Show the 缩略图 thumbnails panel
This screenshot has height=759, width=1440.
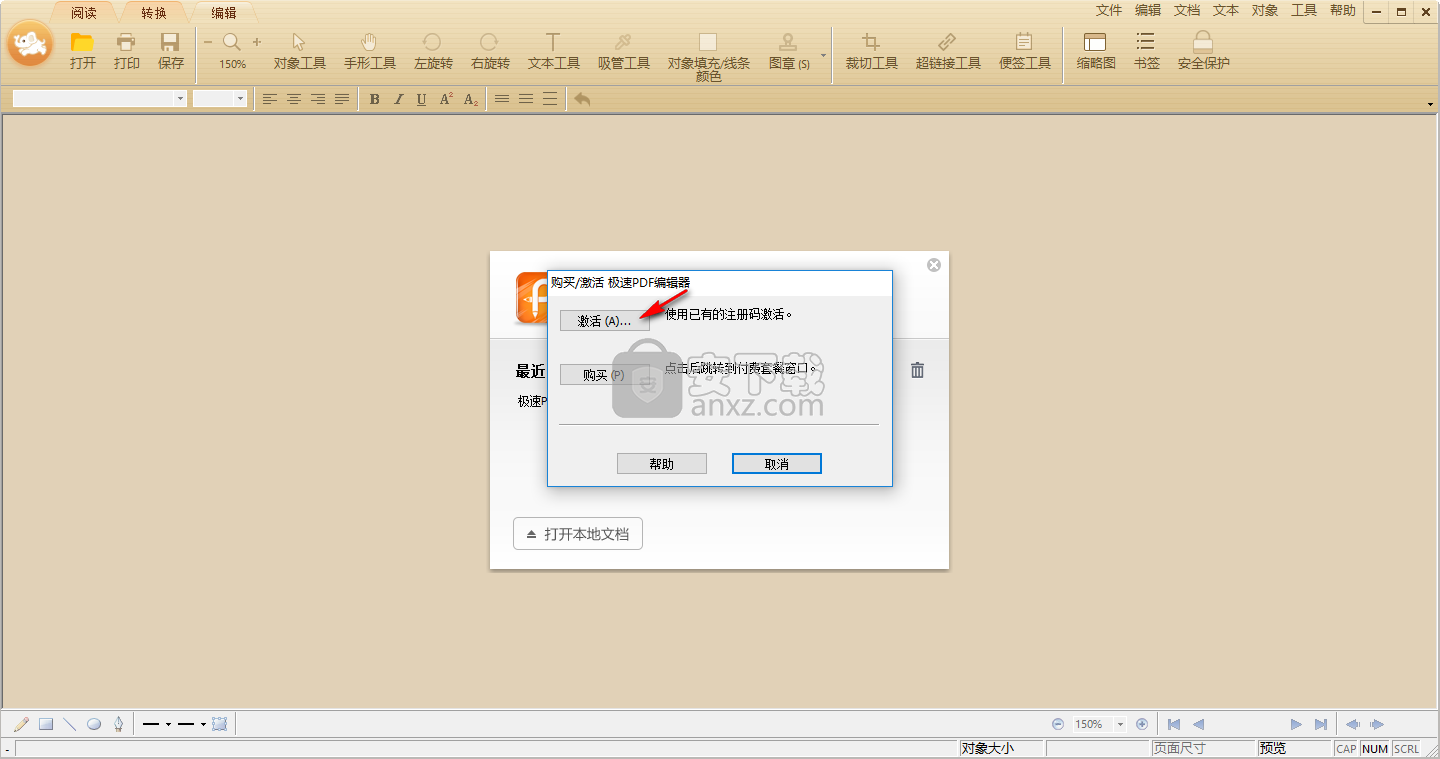pyautogui.click(x=1096, y=50)
